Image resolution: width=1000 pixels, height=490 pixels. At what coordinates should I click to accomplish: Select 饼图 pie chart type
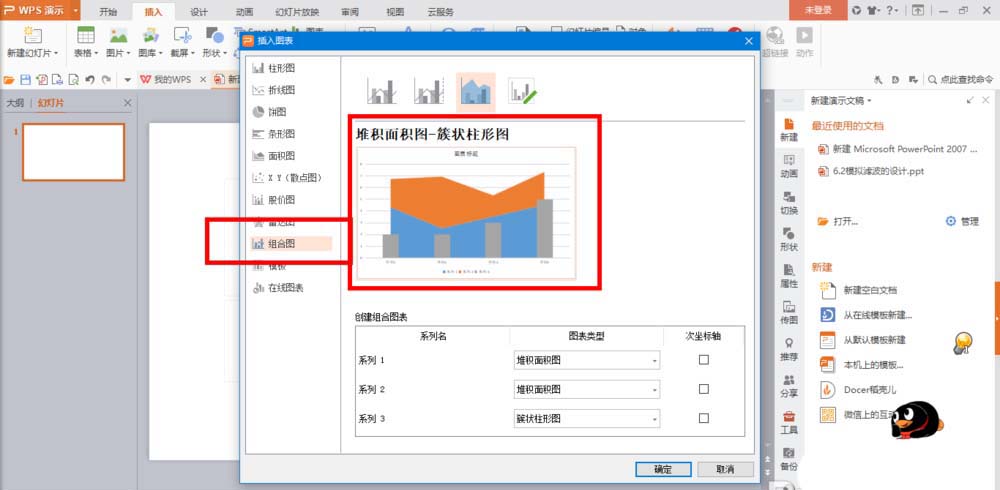click(270, 112)
